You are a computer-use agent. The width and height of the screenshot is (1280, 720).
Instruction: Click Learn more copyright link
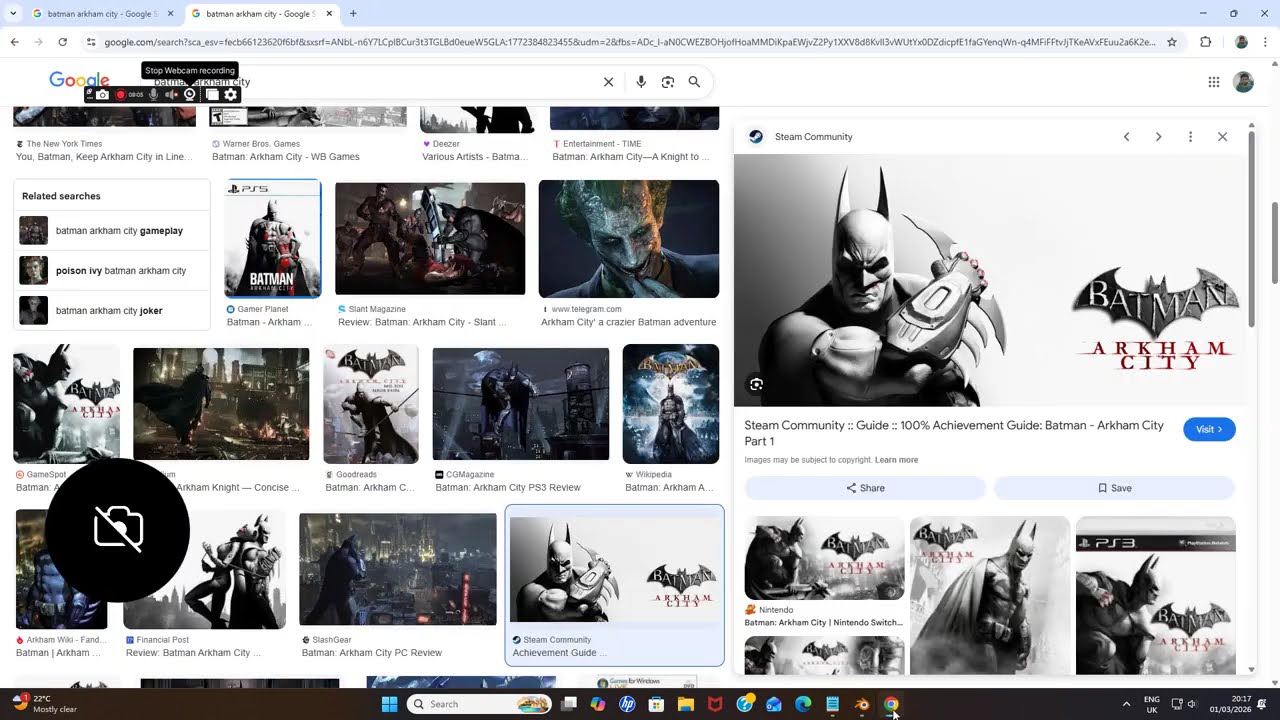[896, 460]
